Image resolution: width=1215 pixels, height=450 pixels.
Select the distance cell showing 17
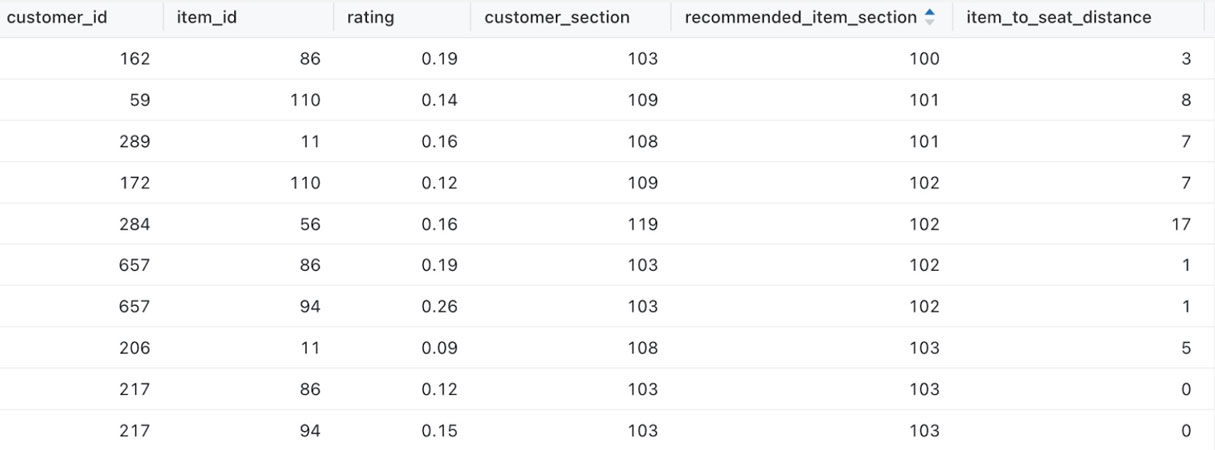pyautogui.click(x=1181, y=224)
